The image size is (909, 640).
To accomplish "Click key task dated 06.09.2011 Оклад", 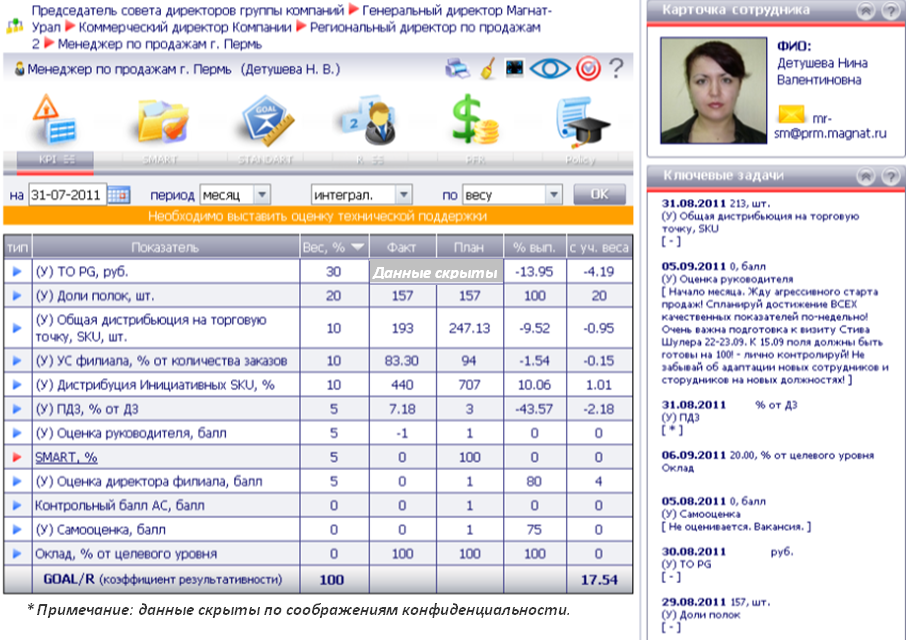I will pos(768,461).
